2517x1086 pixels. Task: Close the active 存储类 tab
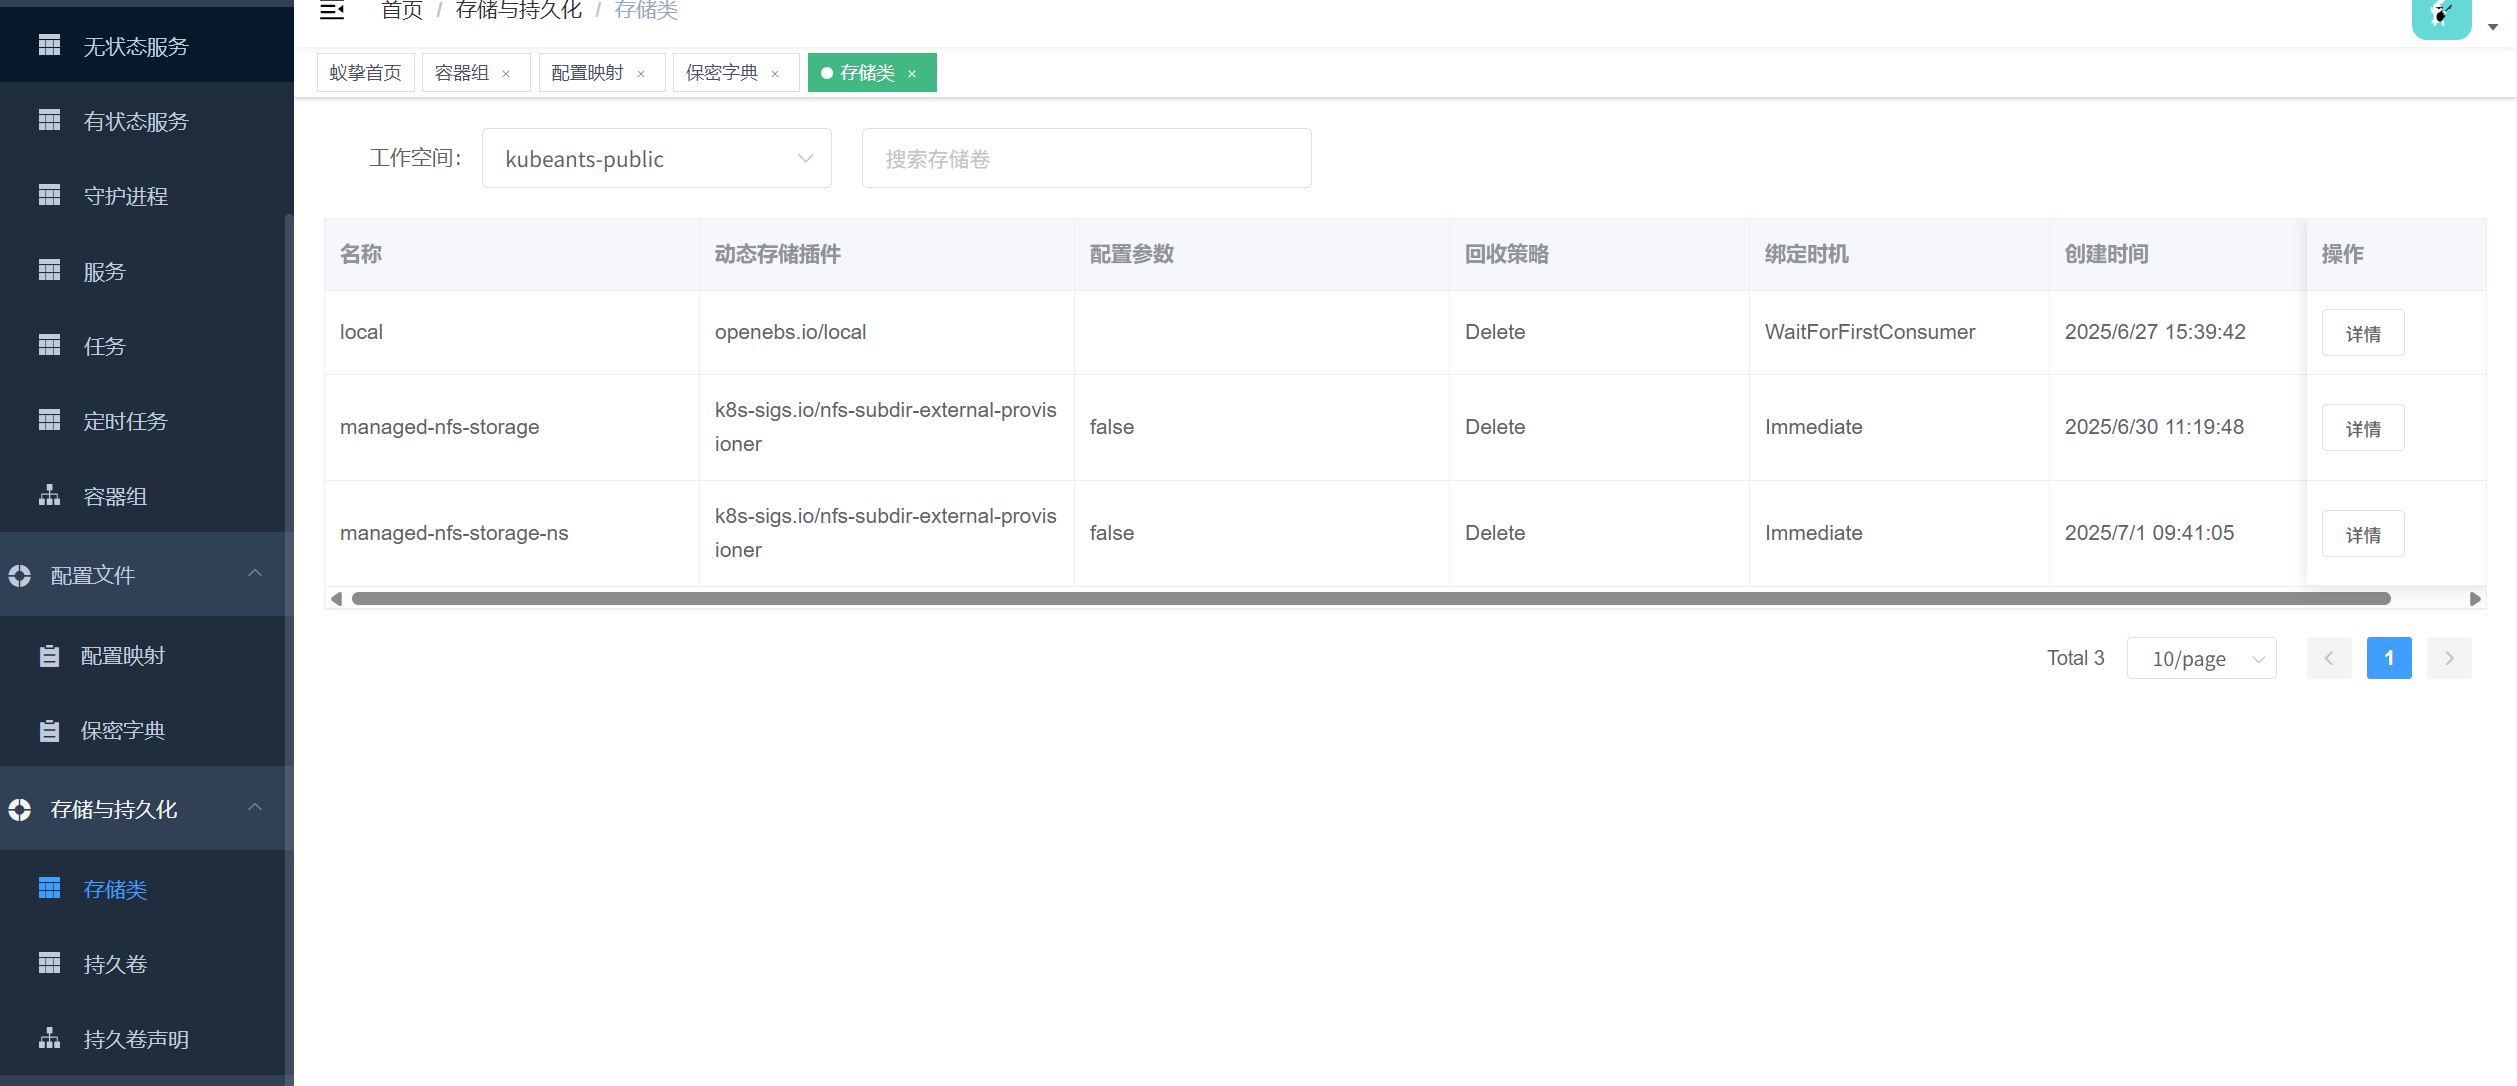point(912,74)
